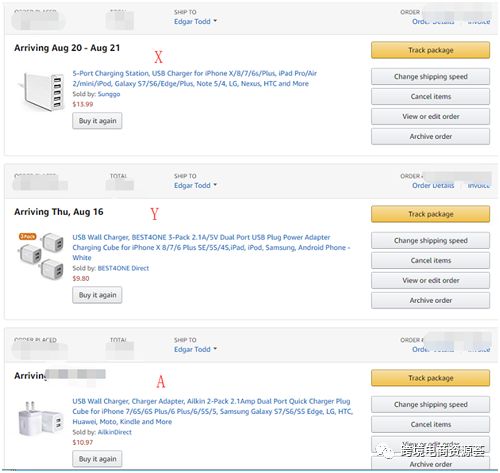The width and height of the screenshot is (500, 473).
Task: Archive the 5-Port Charging Station order
Action: click(x=430, y=136)
